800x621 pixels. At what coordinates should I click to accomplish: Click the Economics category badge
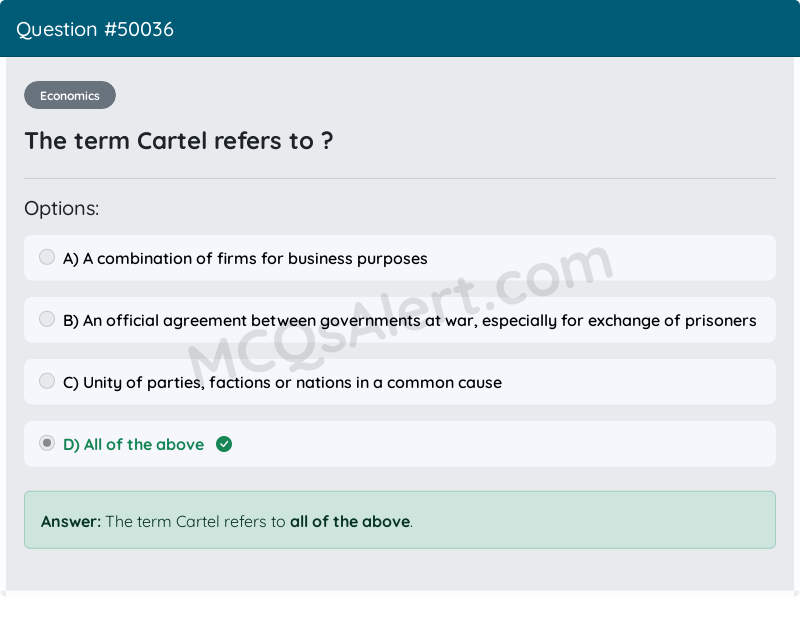coord(69,95)
